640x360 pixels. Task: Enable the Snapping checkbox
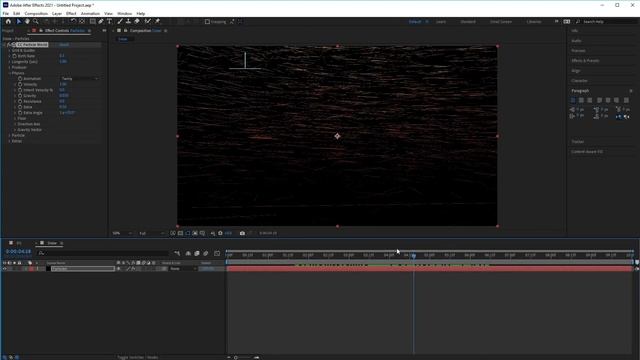pos(207,22)
